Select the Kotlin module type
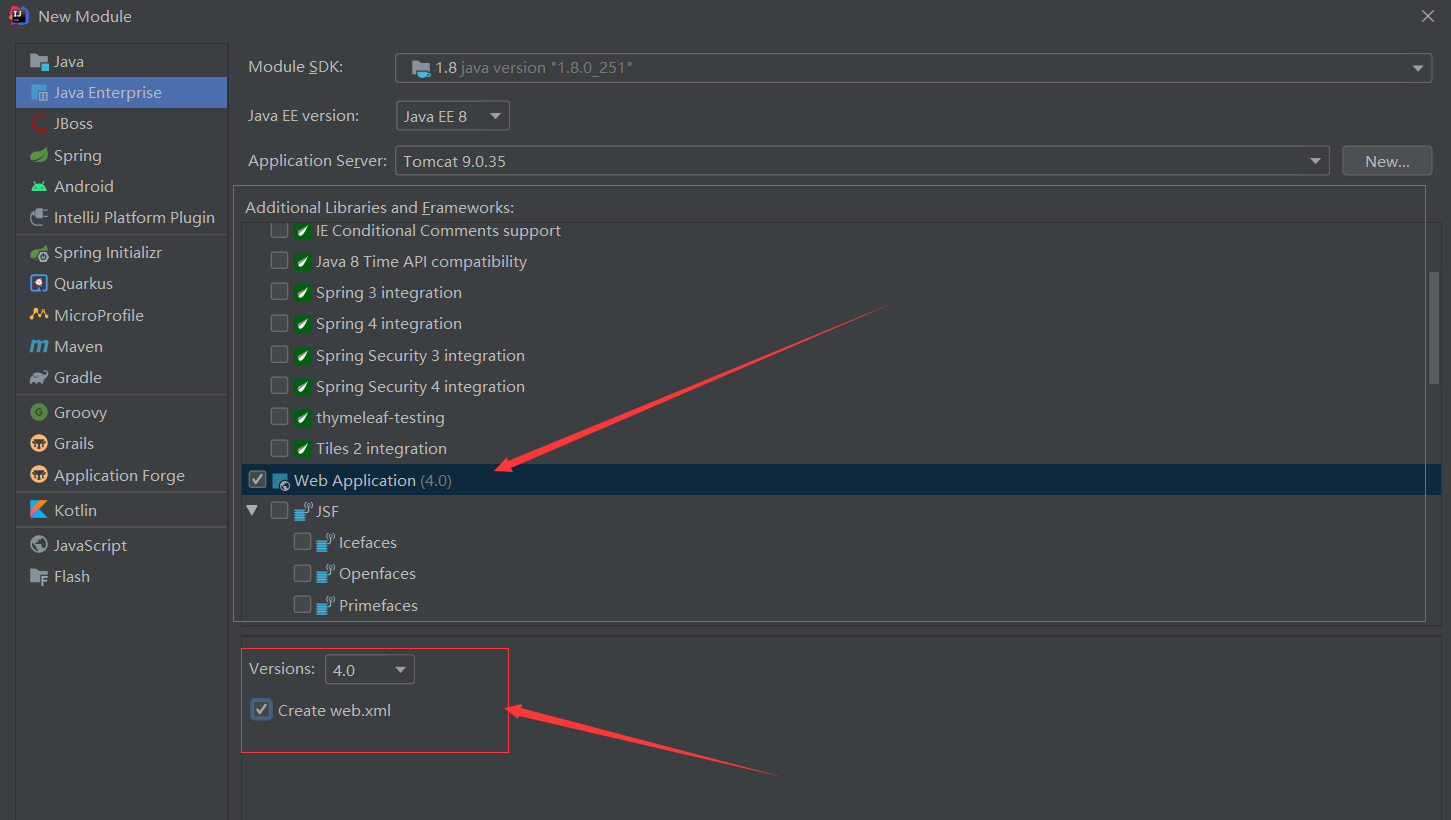The height and width of the screenshot is (820, 1451). pyautogui.click(x=121, y=511)
